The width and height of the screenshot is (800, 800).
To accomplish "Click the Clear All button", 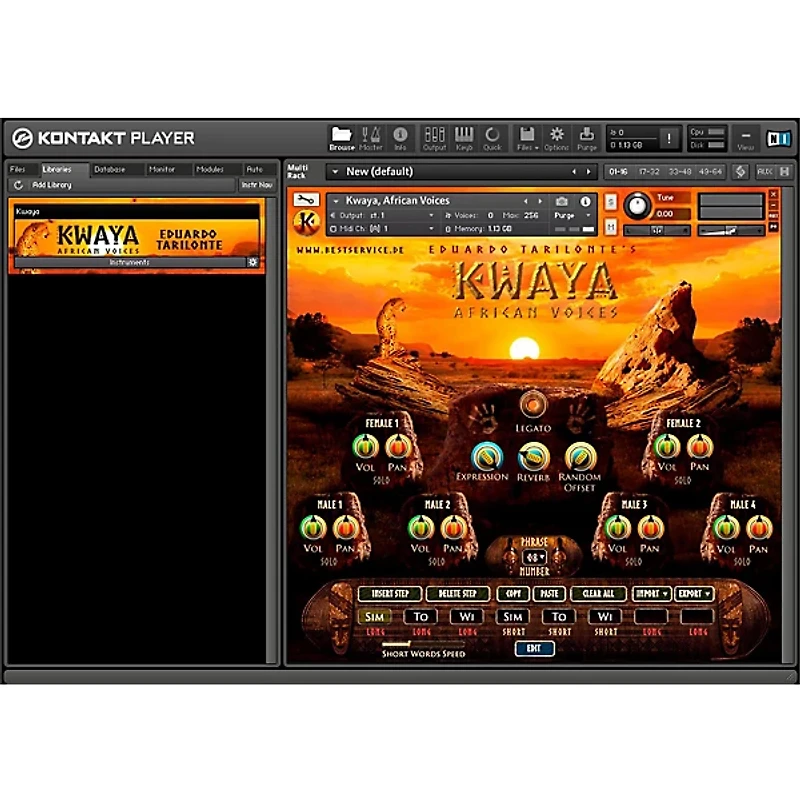I will pyautogui.click(x=598, y=594).
